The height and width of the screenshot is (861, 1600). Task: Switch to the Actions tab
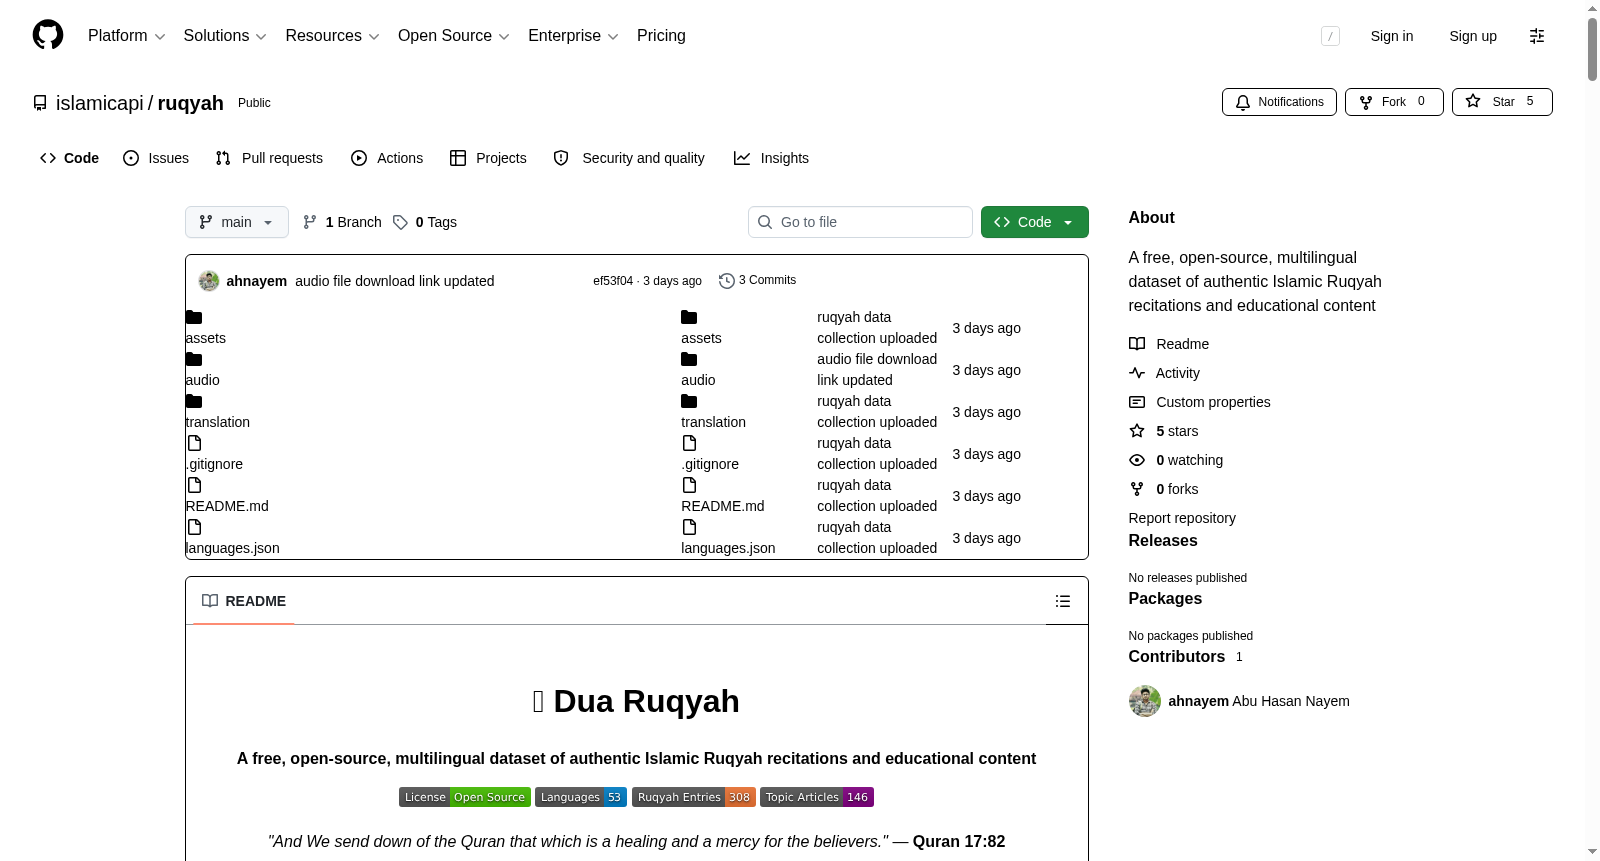click(x=387, y=158)
